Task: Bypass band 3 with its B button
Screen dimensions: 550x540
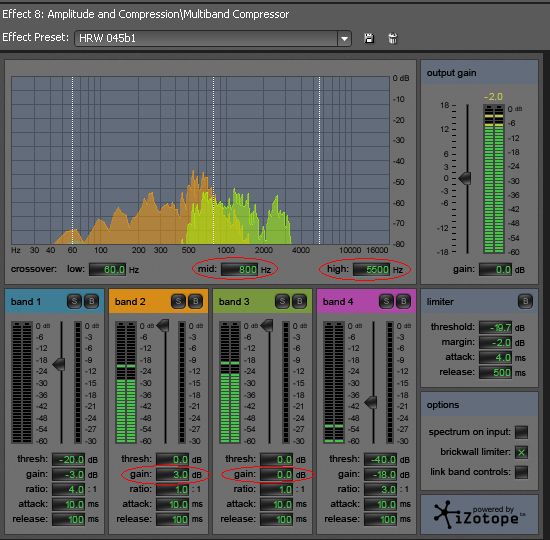Action: [299, 301]
